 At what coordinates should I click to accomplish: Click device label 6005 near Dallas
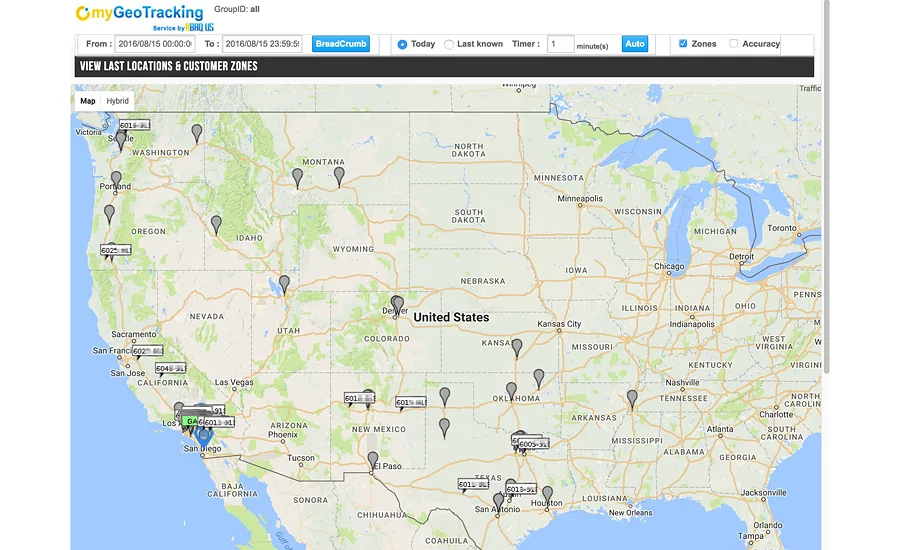click(534, 444)
